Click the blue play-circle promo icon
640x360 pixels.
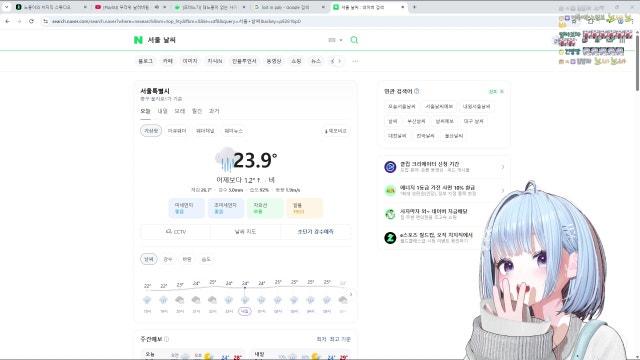[390, 167]
